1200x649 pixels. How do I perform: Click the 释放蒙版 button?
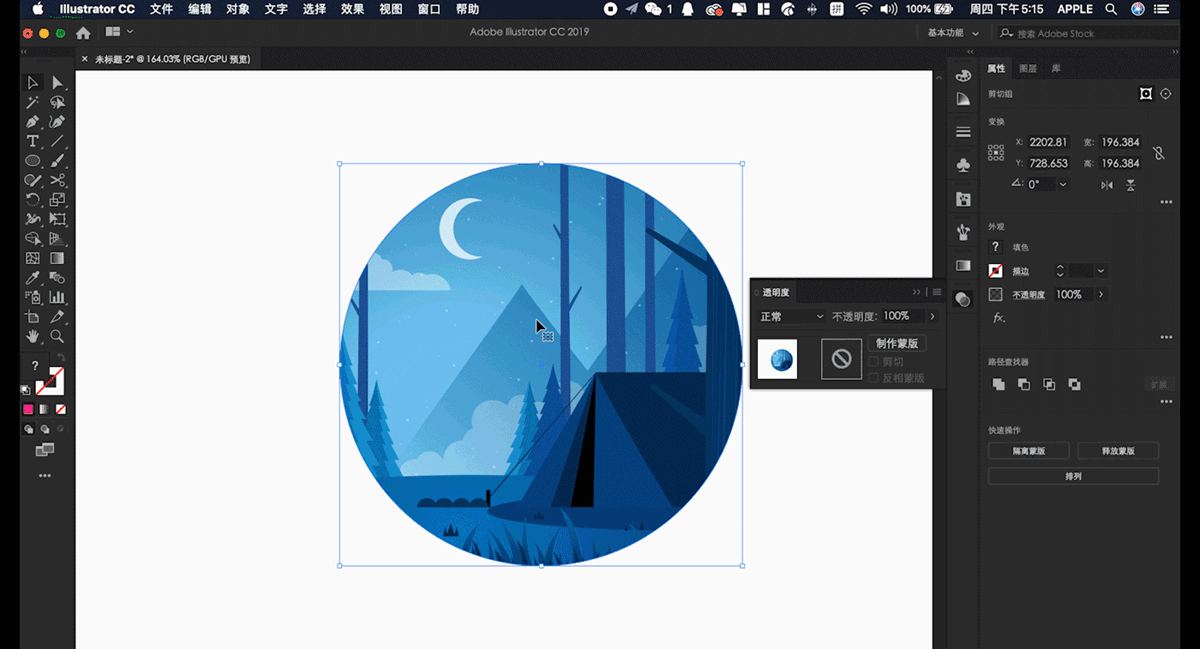click(1117, 451)
